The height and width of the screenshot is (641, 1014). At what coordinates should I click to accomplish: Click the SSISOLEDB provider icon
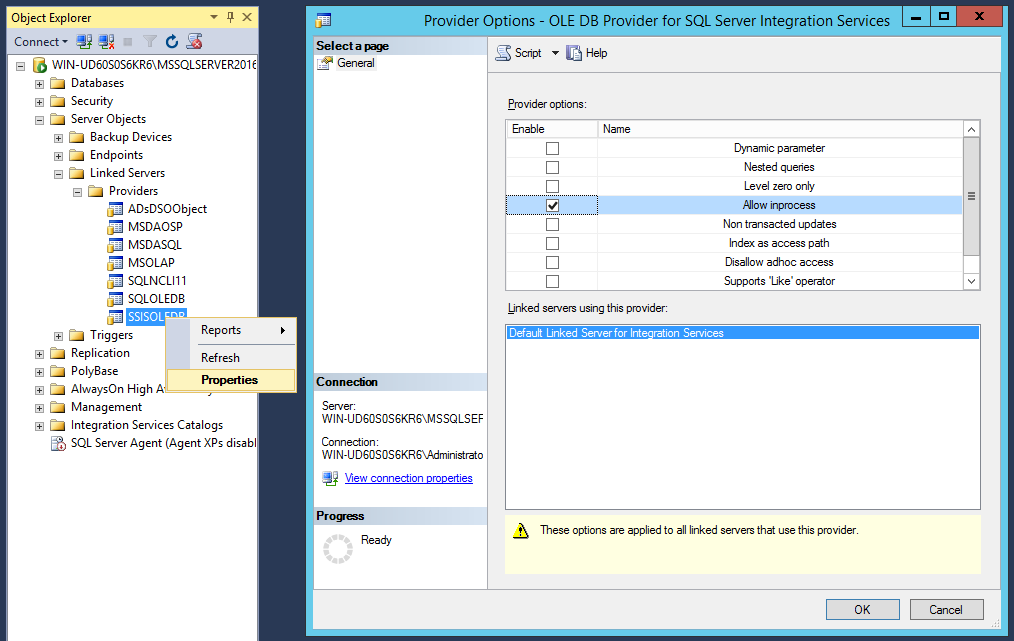coord(115,317)
